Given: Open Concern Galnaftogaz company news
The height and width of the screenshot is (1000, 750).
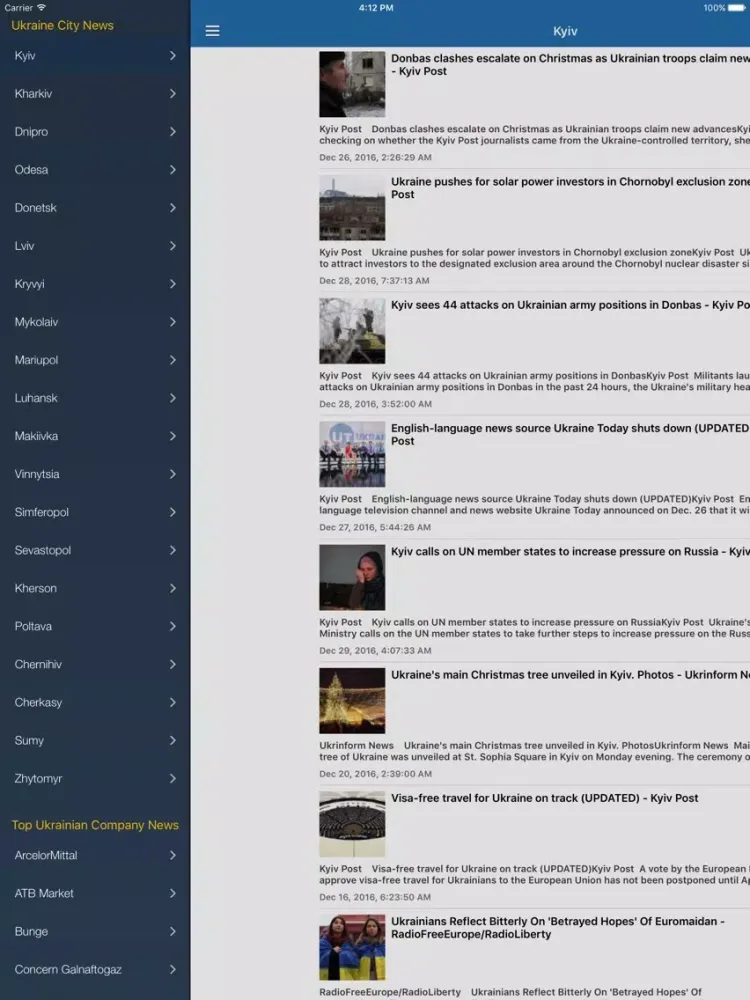Looking at the screenshot, I should pyautogui.click(x=95, y=969).
